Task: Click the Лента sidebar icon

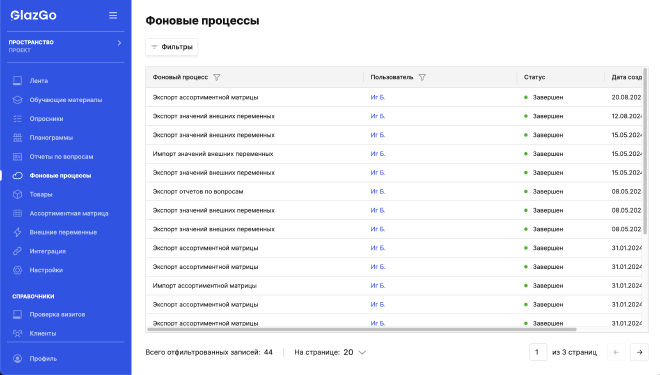Action: coord(17,81)
